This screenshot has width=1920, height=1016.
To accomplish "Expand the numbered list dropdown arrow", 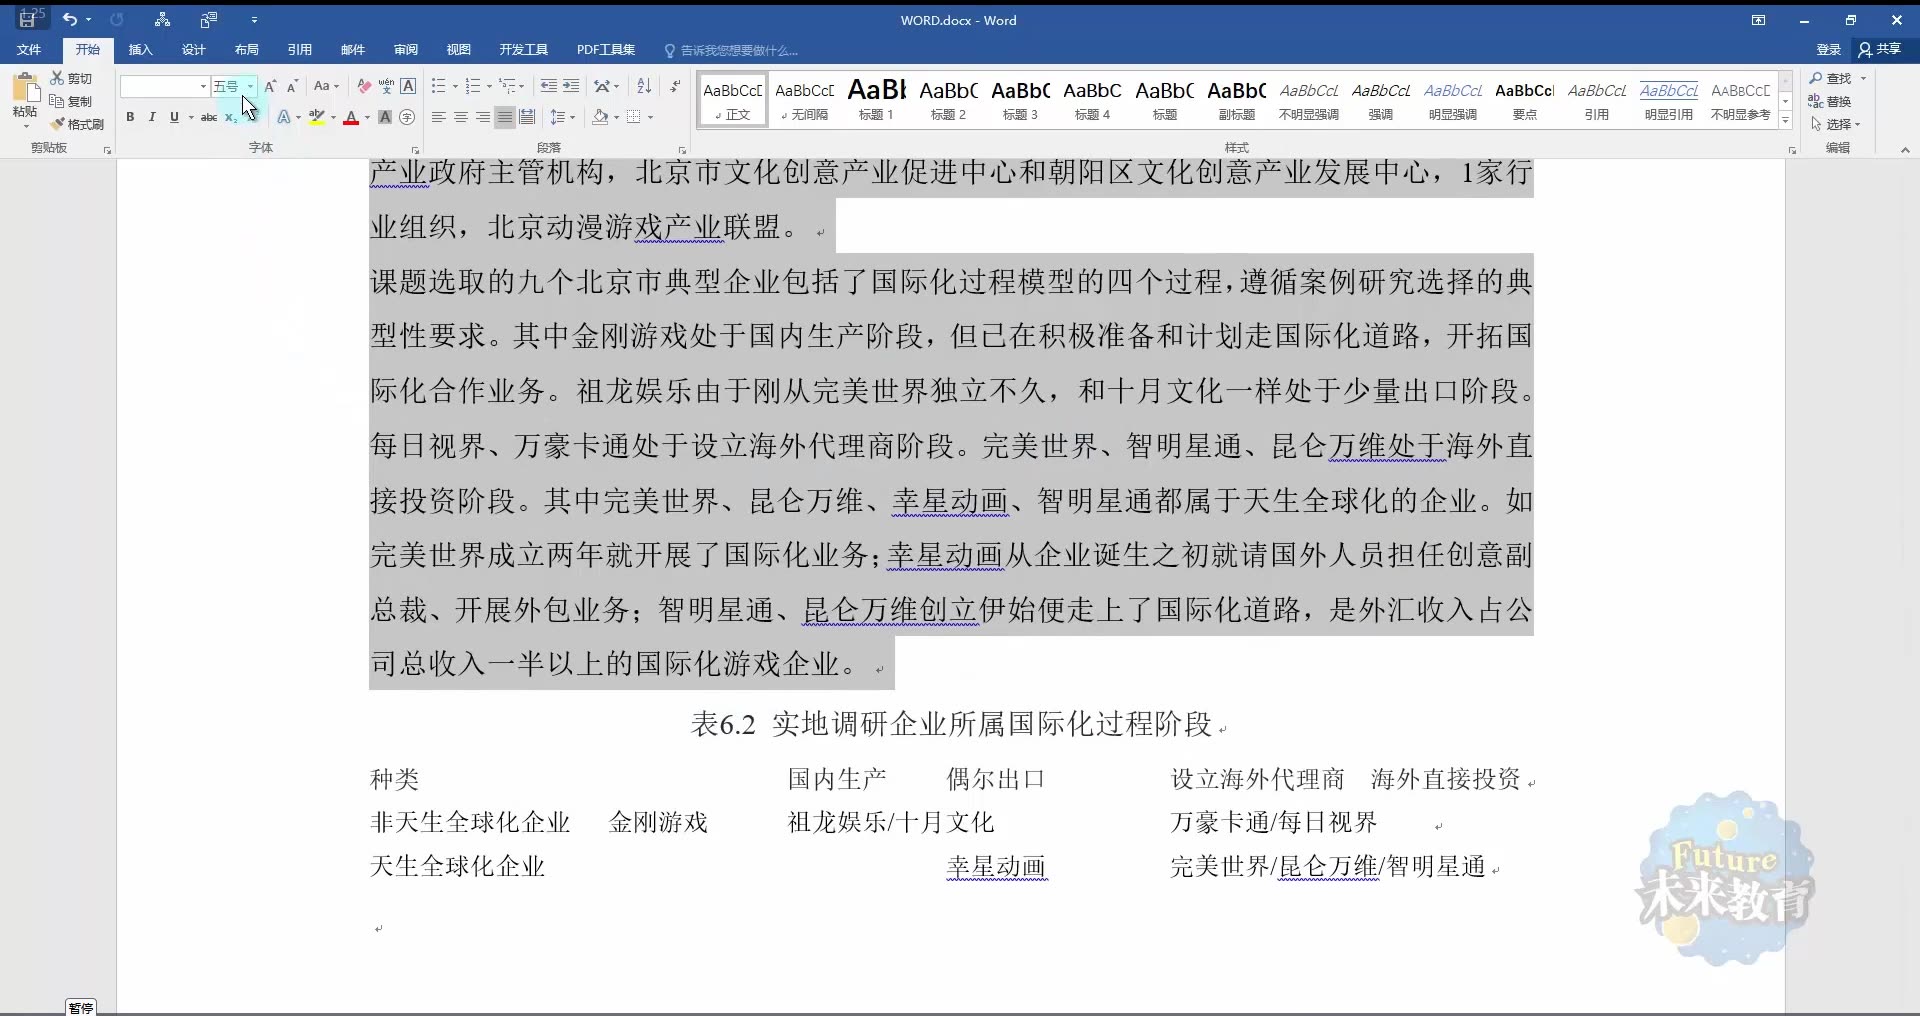I will click(x=489, y=87).
